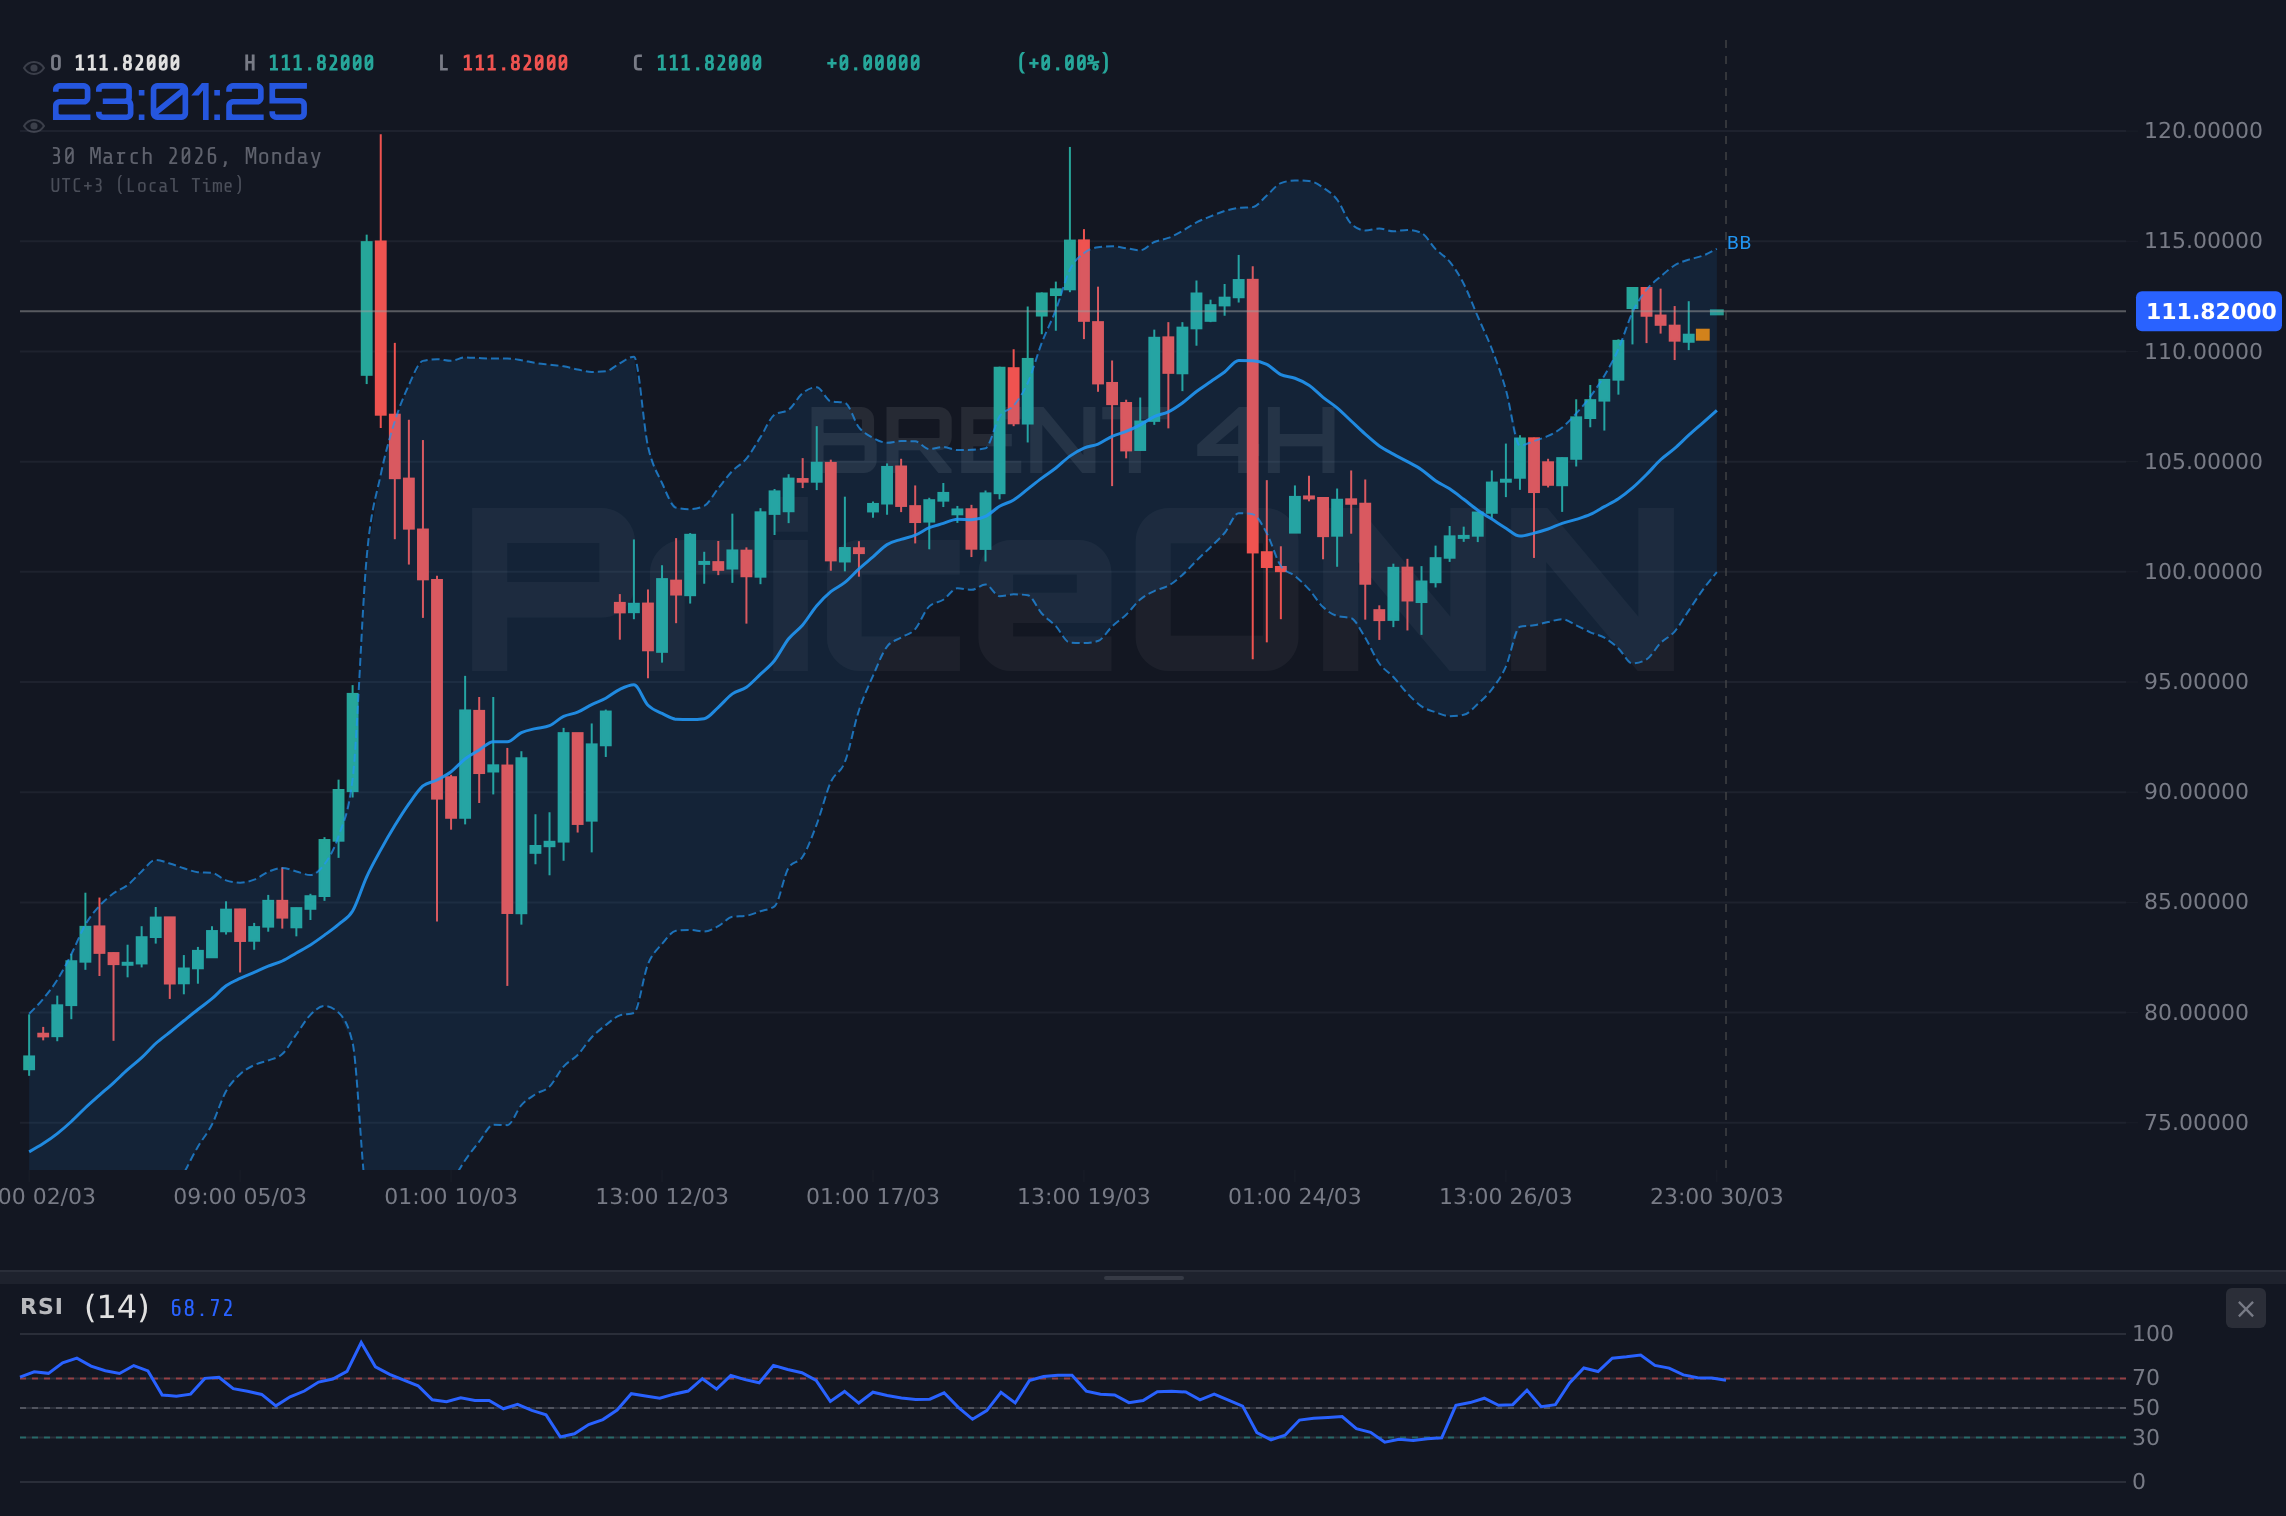Close the RSI (14) indicator pane

pyautogui.click(x=2245, y=1308)
